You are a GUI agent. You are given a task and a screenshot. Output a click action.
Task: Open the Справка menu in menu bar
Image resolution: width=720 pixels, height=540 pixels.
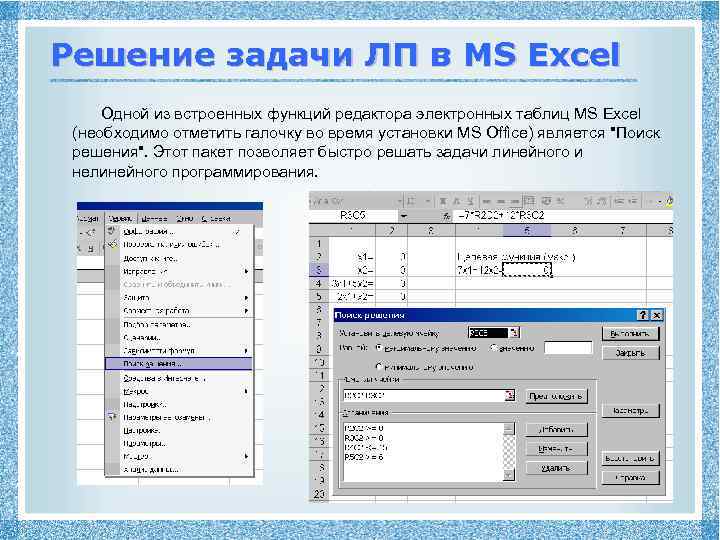pyautogui.click(x=216, y=219)
